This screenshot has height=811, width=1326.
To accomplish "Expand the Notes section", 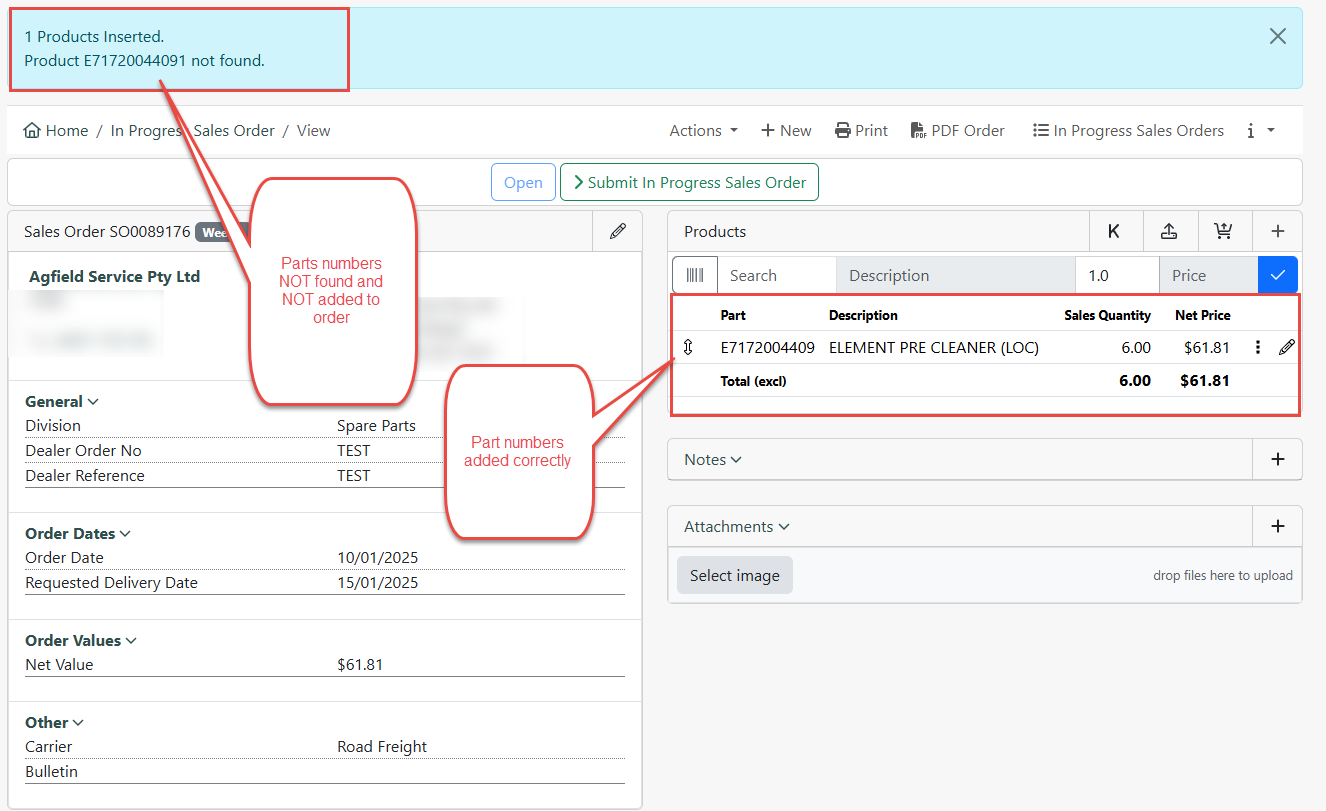I will pos(710,459).
